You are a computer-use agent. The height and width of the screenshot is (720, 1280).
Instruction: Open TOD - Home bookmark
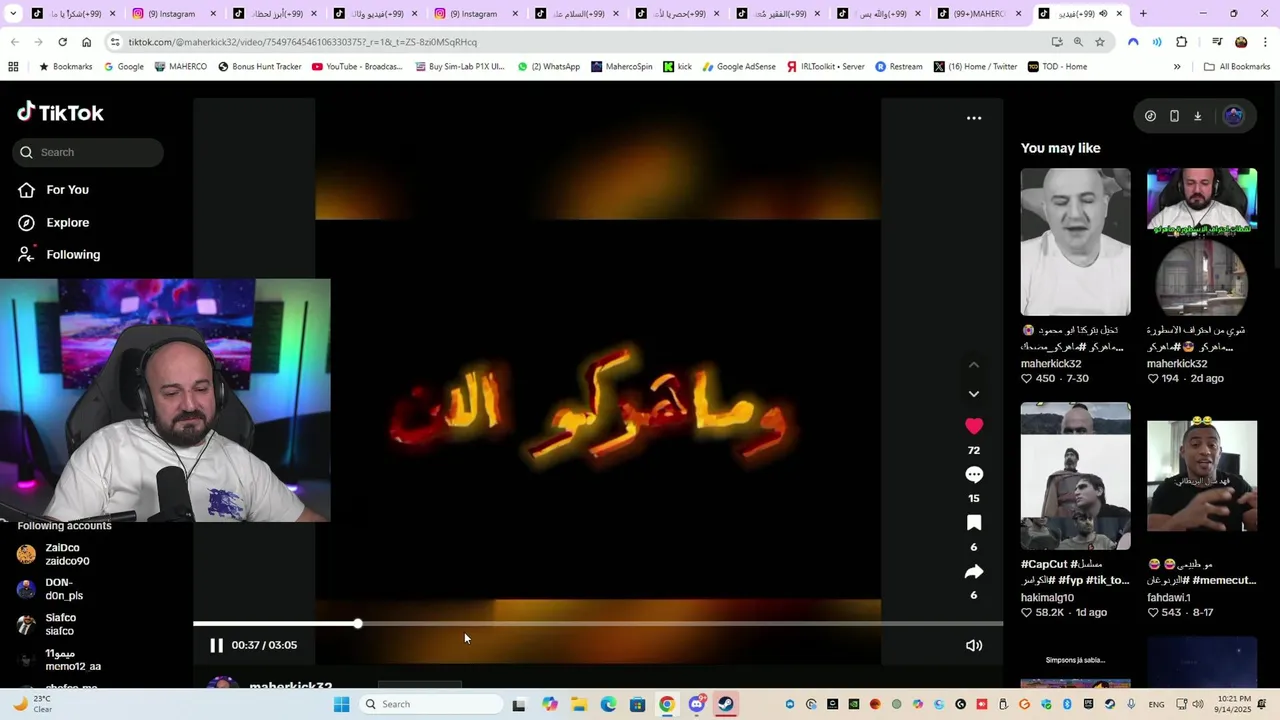tap(1057, 67)
